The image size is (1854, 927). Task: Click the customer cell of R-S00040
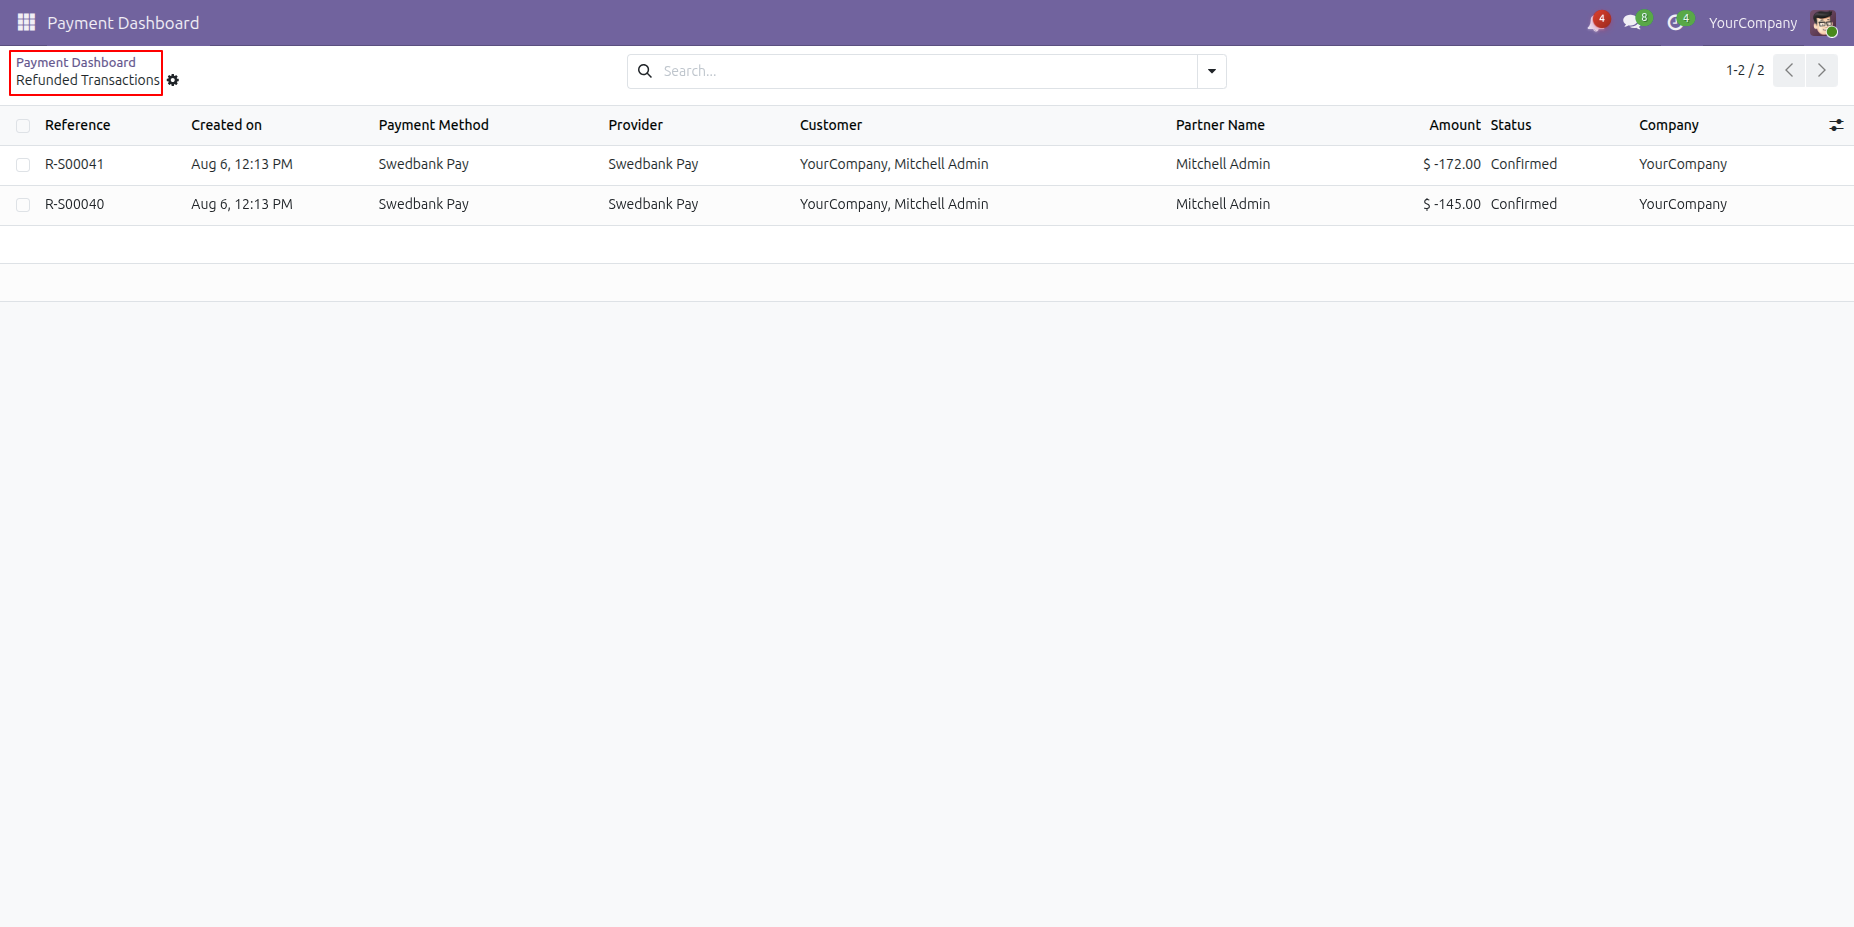[894, 204]
